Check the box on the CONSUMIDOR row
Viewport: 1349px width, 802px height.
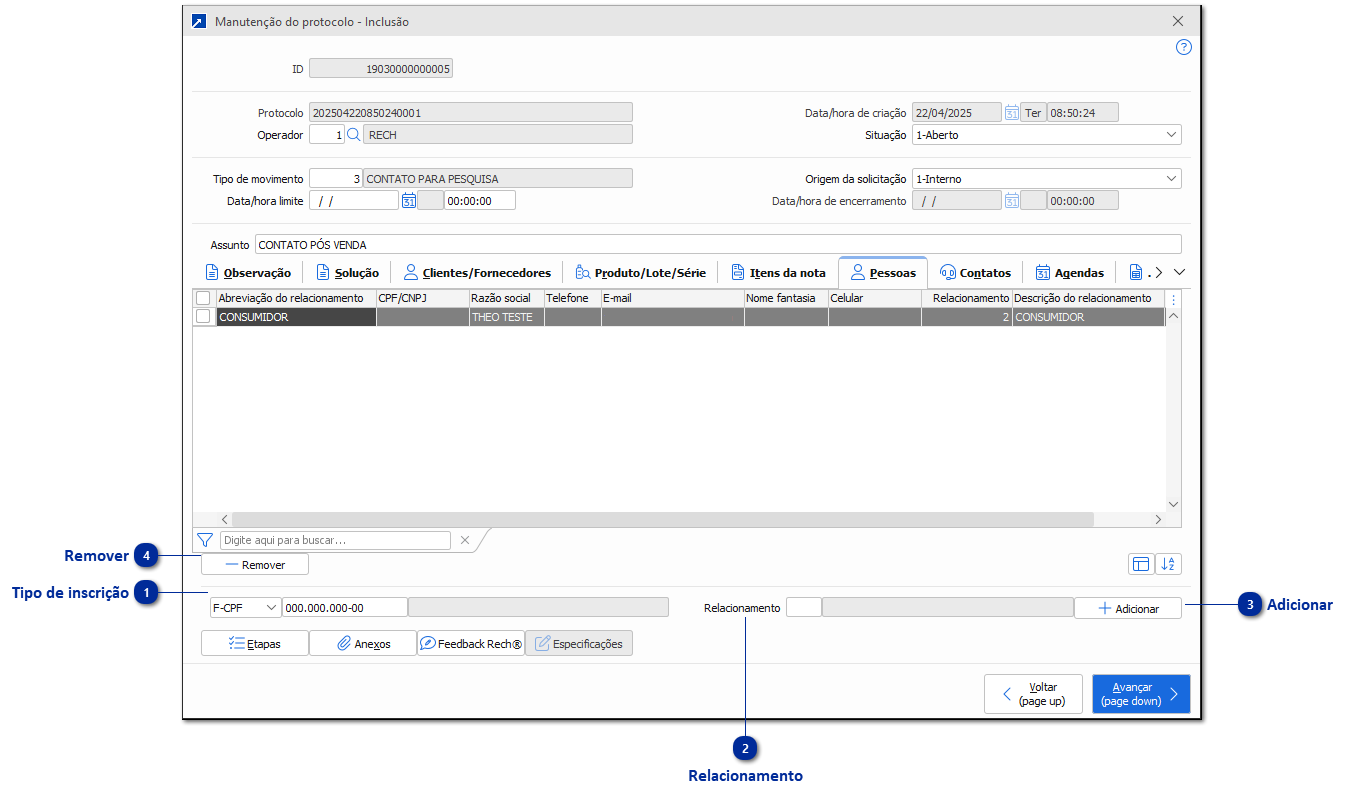203,316
